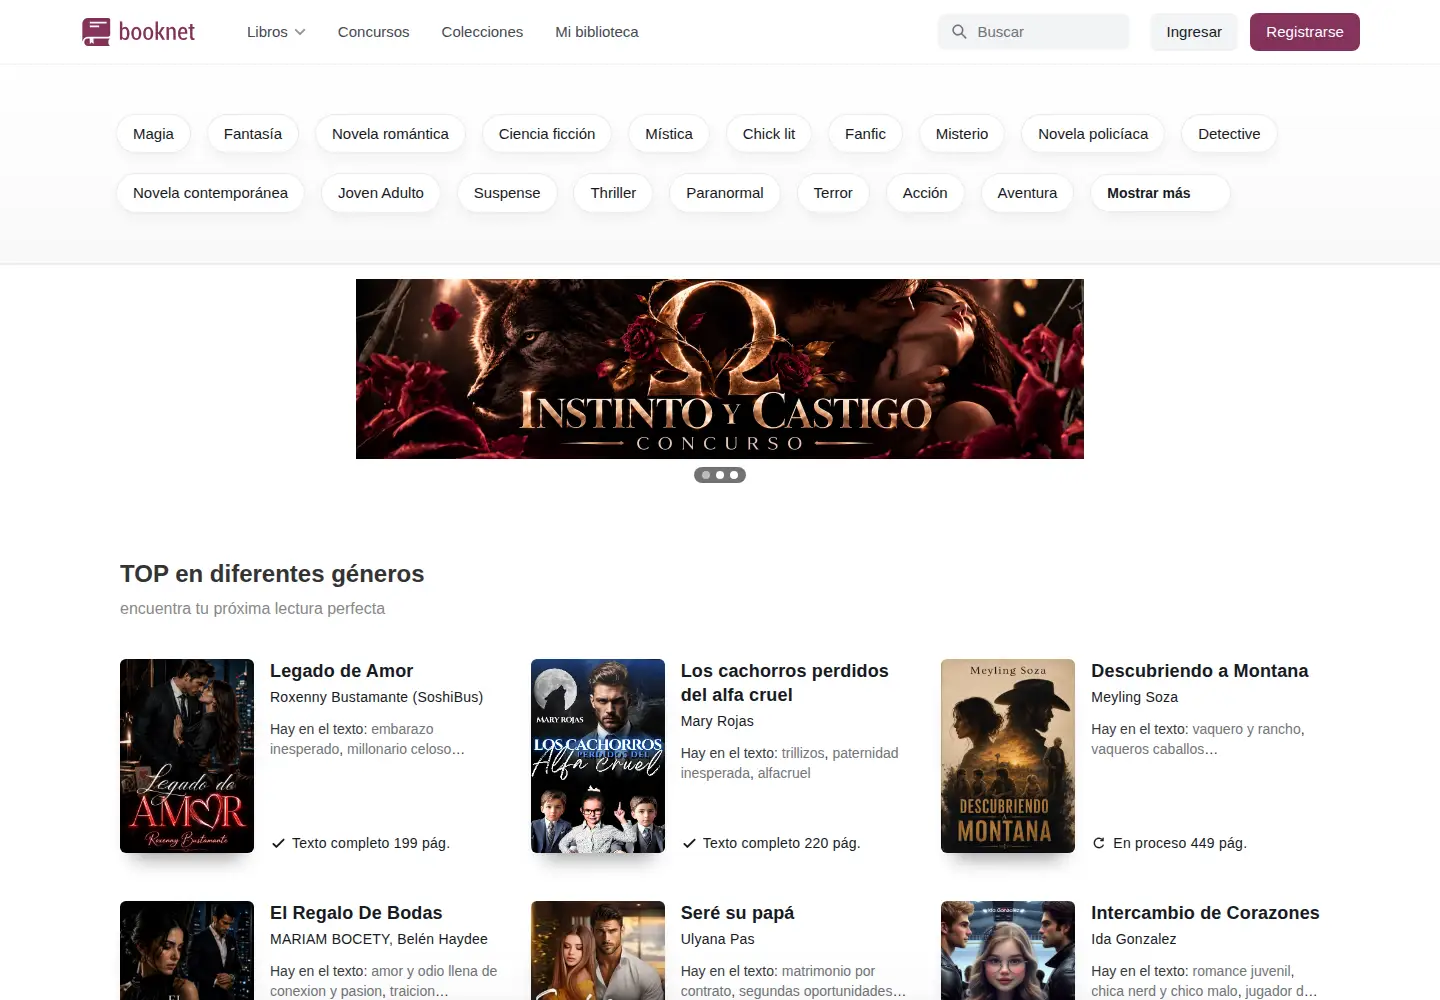Click the Ingresar button
The width and height of the screenshot is (1440, 1000).
click(x=1194, y=32)
